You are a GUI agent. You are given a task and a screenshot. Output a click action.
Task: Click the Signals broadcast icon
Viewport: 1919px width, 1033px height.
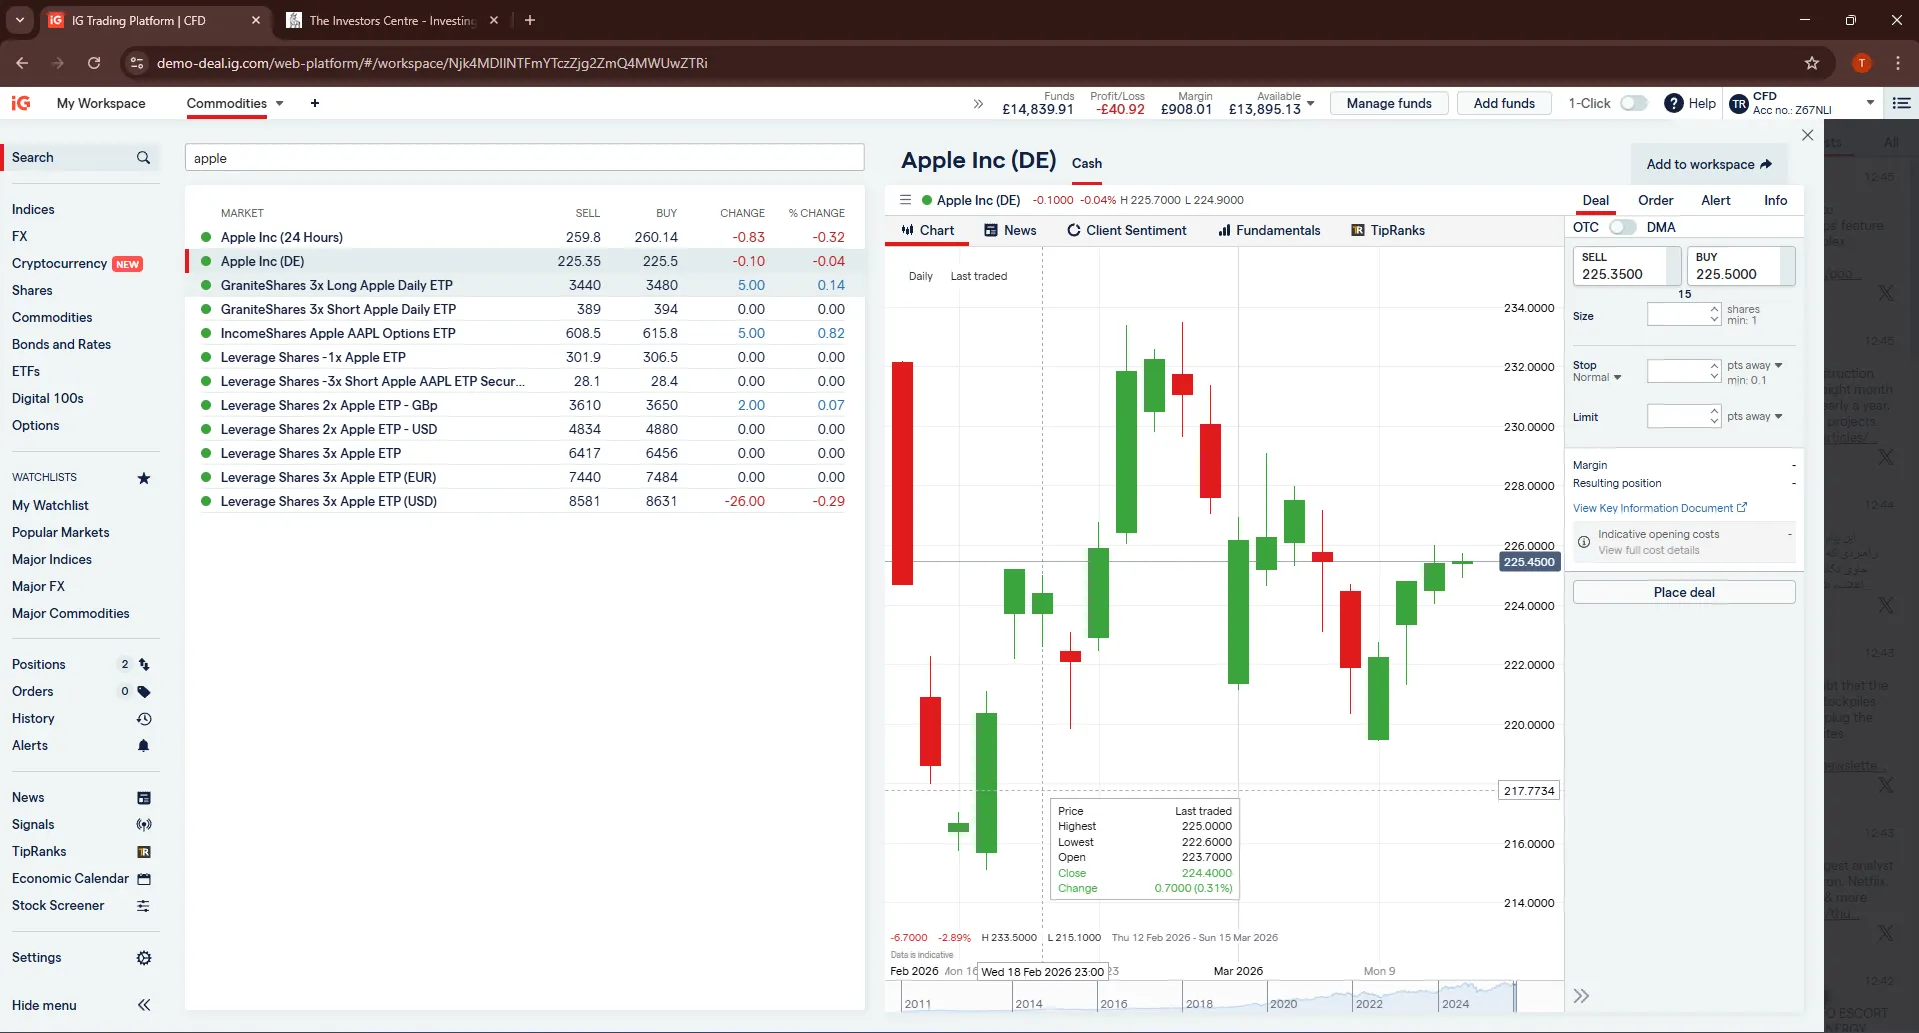144,825
